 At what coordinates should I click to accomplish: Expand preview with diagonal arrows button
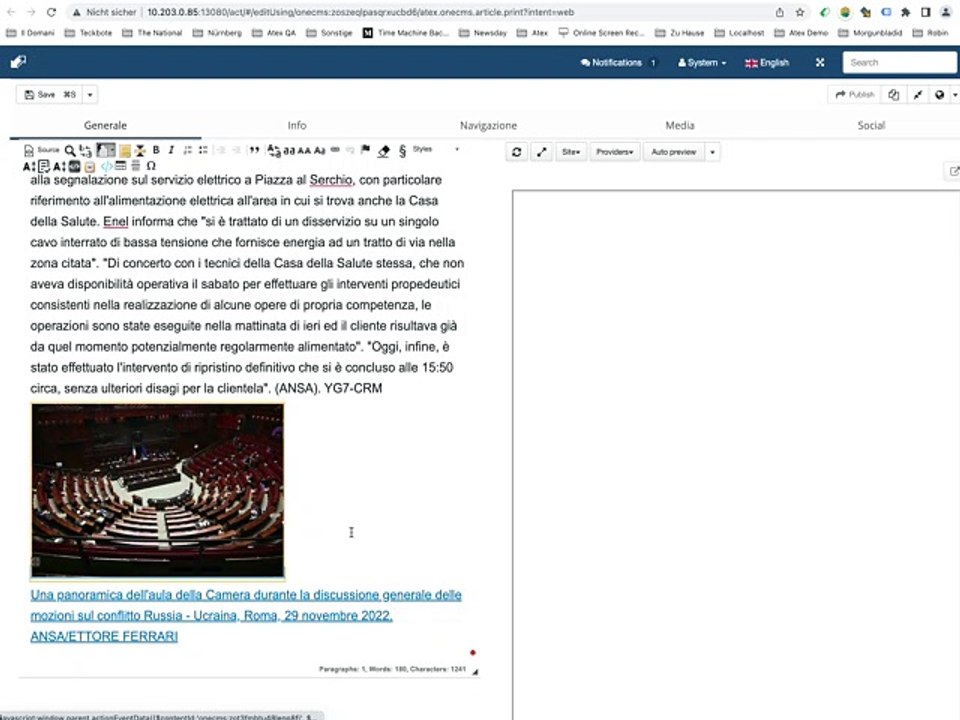[542, 152]
